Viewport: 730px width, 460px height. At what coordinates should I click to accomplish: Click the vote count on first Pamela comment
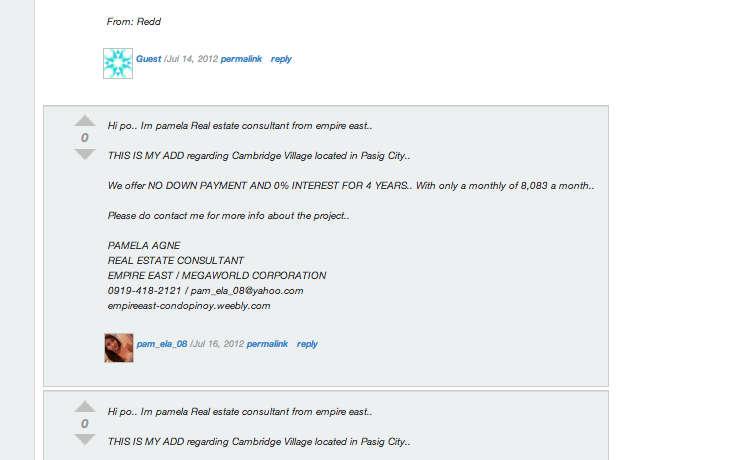[x=85, y=138]
